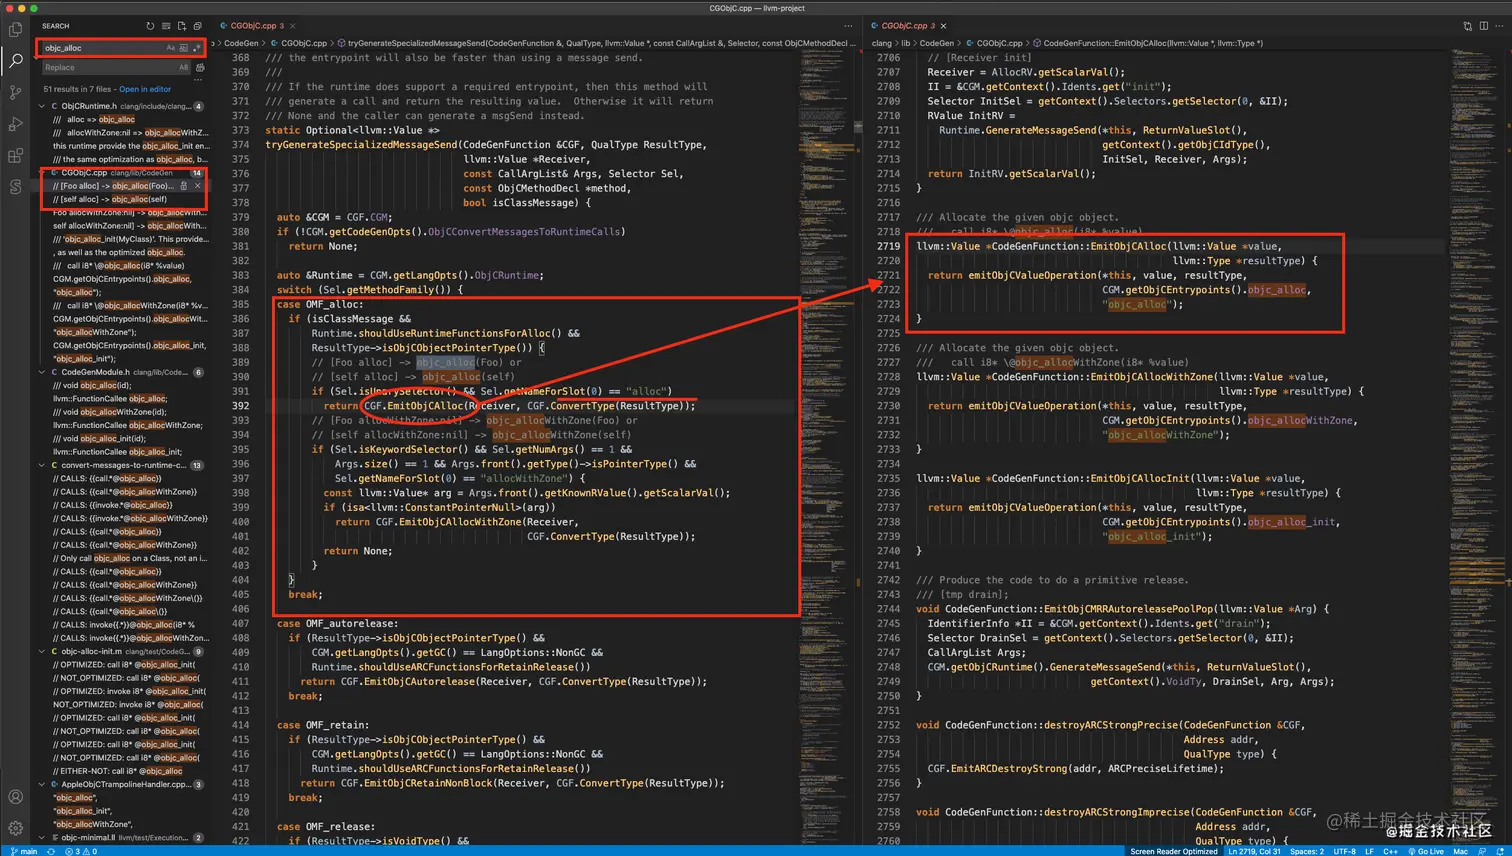Click the Open in editor link
The image size is (1512, 856).
click(145, 89)
